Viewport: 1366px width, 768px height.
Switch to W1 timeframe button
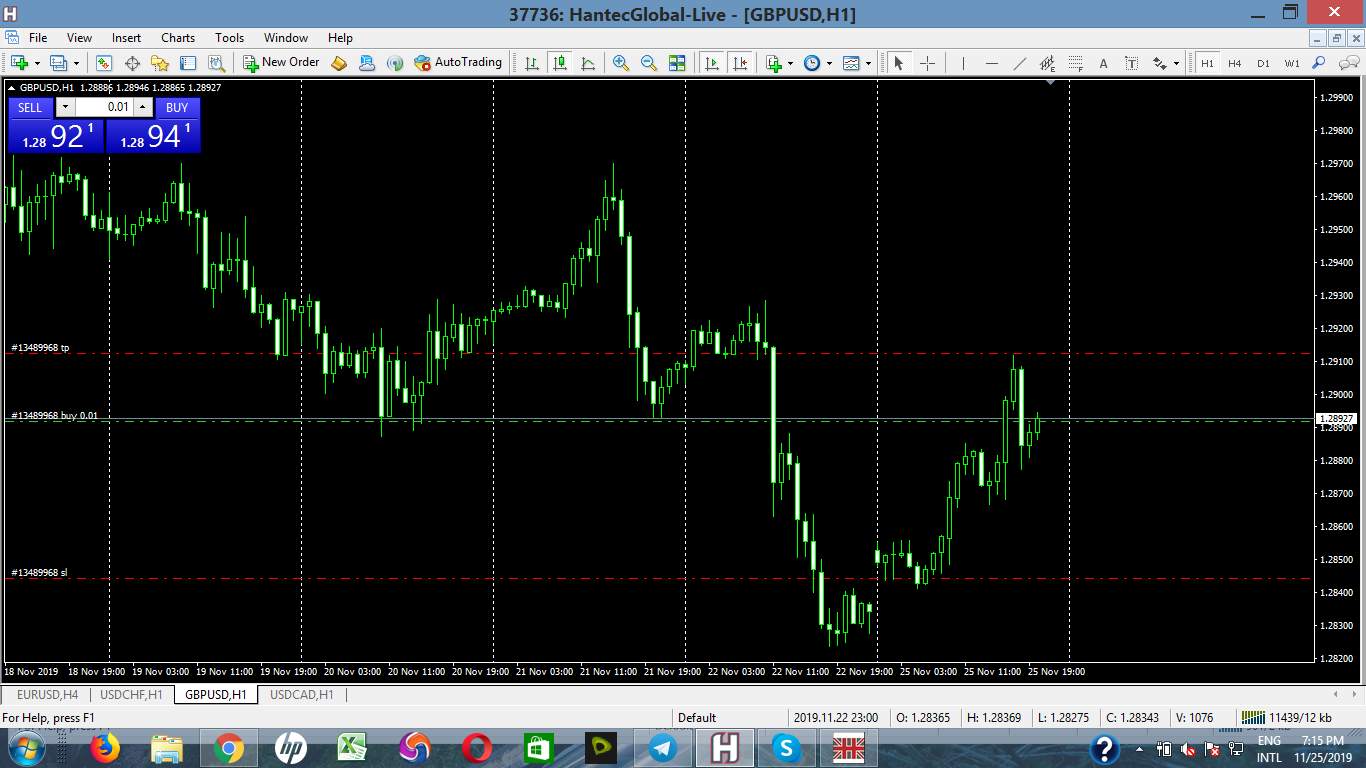tap(1292, 63)
